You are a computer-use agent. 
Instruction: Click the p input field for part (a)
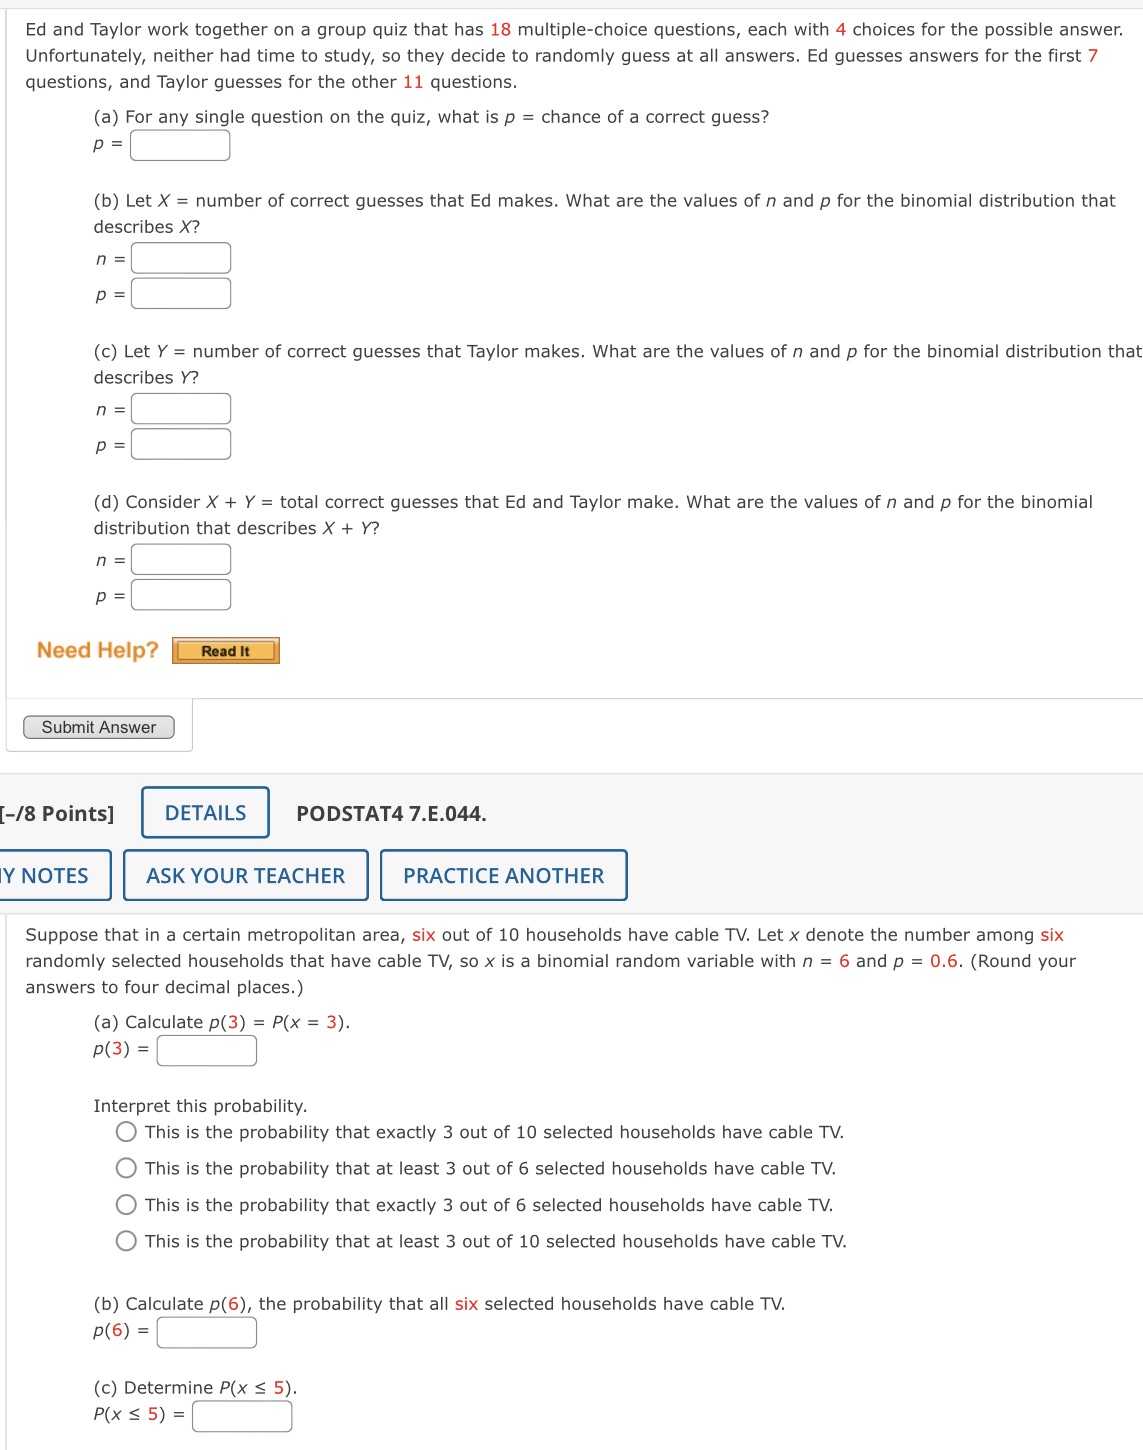180,146
